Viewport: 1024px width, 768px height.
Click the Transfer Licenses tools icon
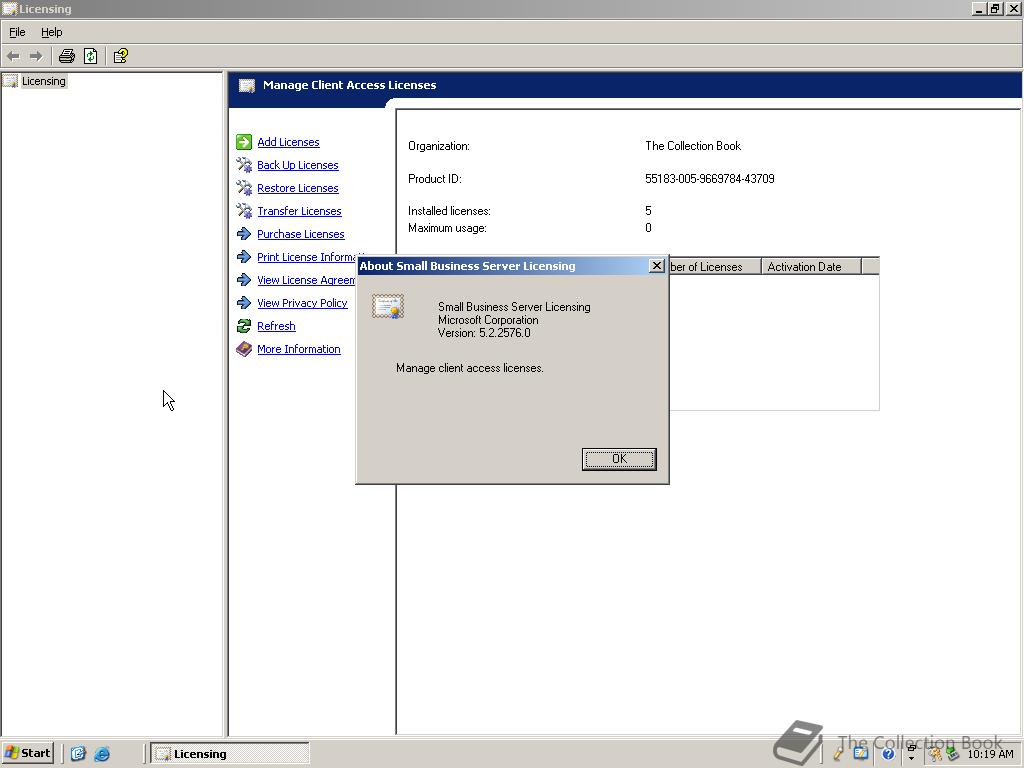(x=244, y=211)
